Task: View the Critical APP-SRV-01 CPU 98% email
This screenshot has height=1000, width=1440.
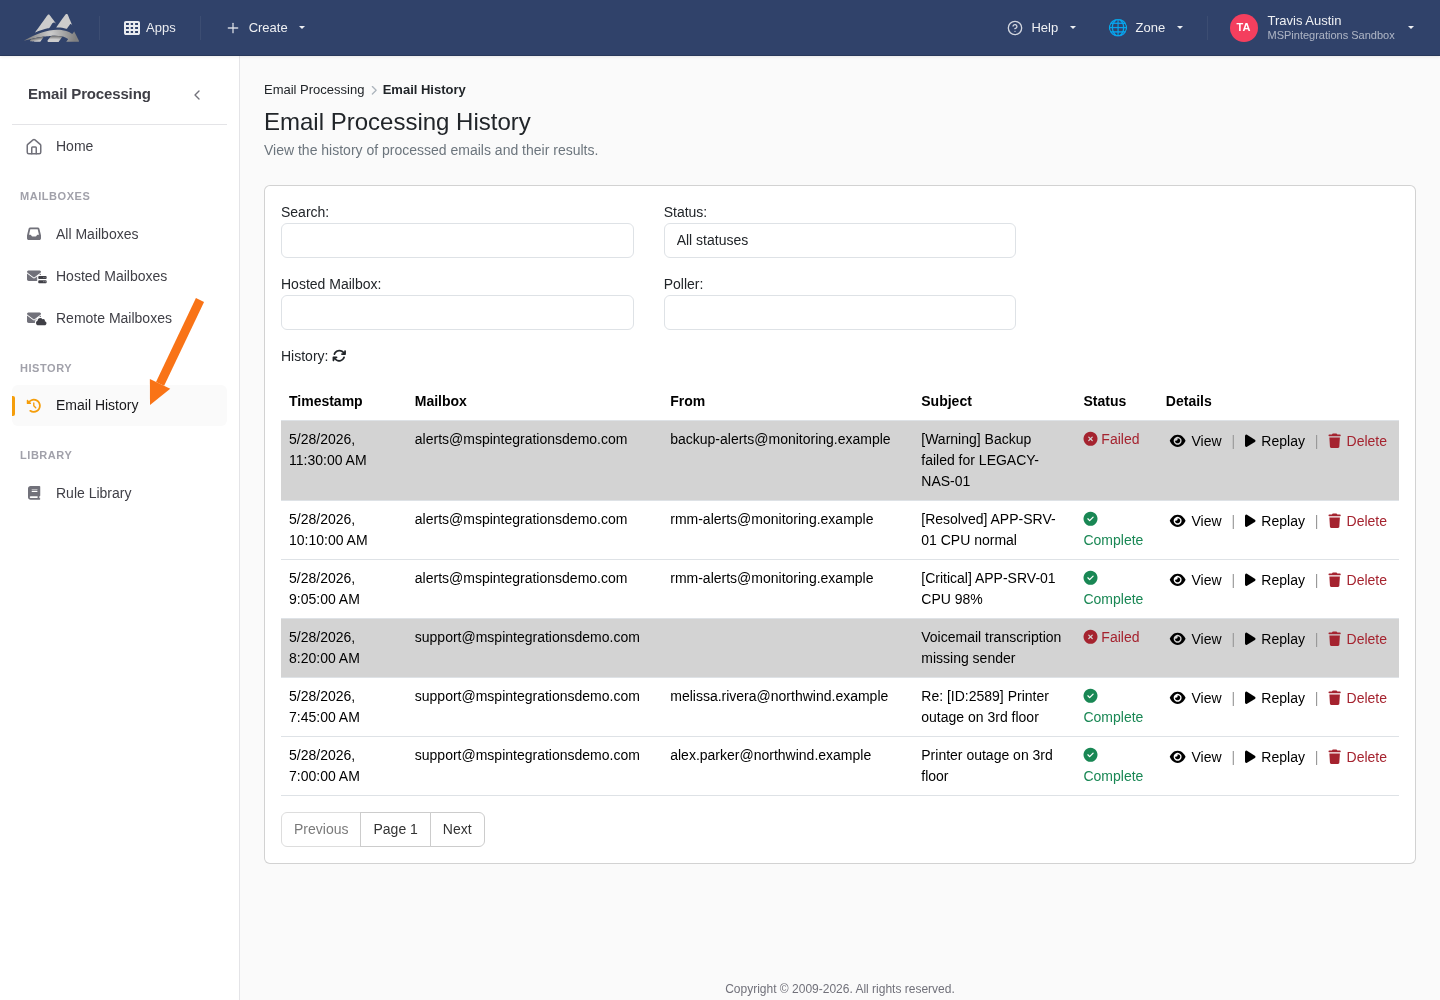Action: [x=1195, y=580]
